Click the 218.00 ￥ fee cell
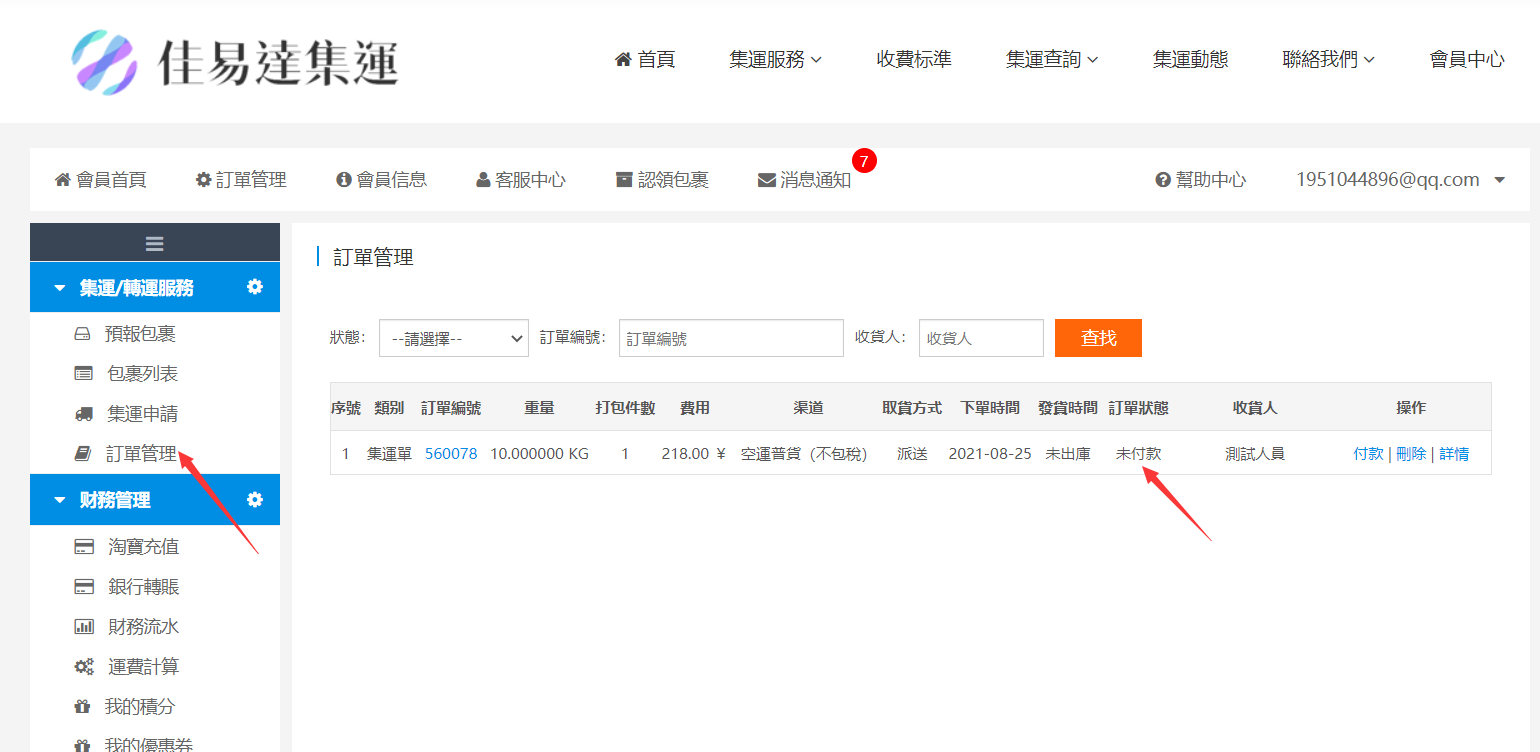1540x752 pixels. pos(693,454)
